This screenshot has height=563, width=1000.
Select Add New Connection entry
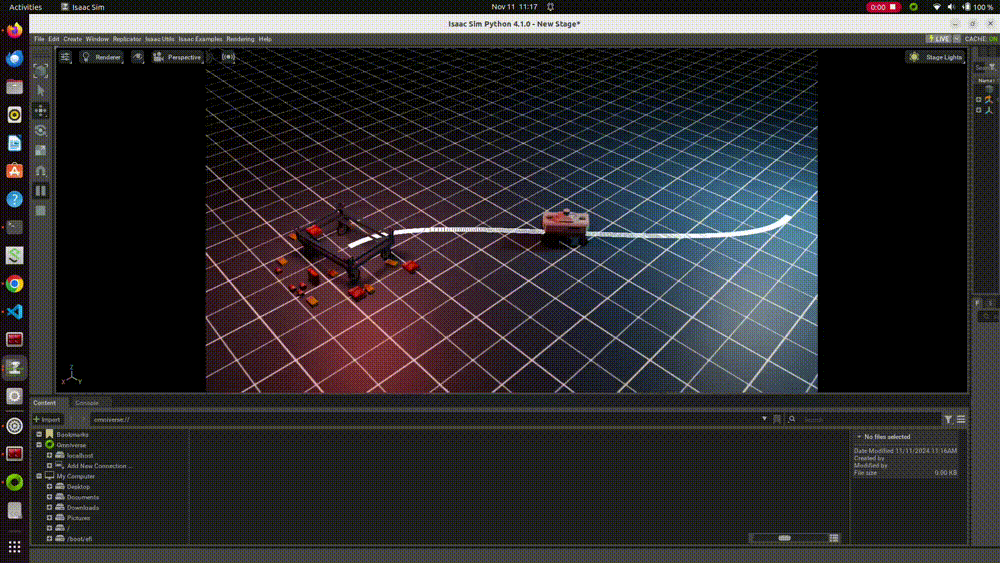[99, 466]
